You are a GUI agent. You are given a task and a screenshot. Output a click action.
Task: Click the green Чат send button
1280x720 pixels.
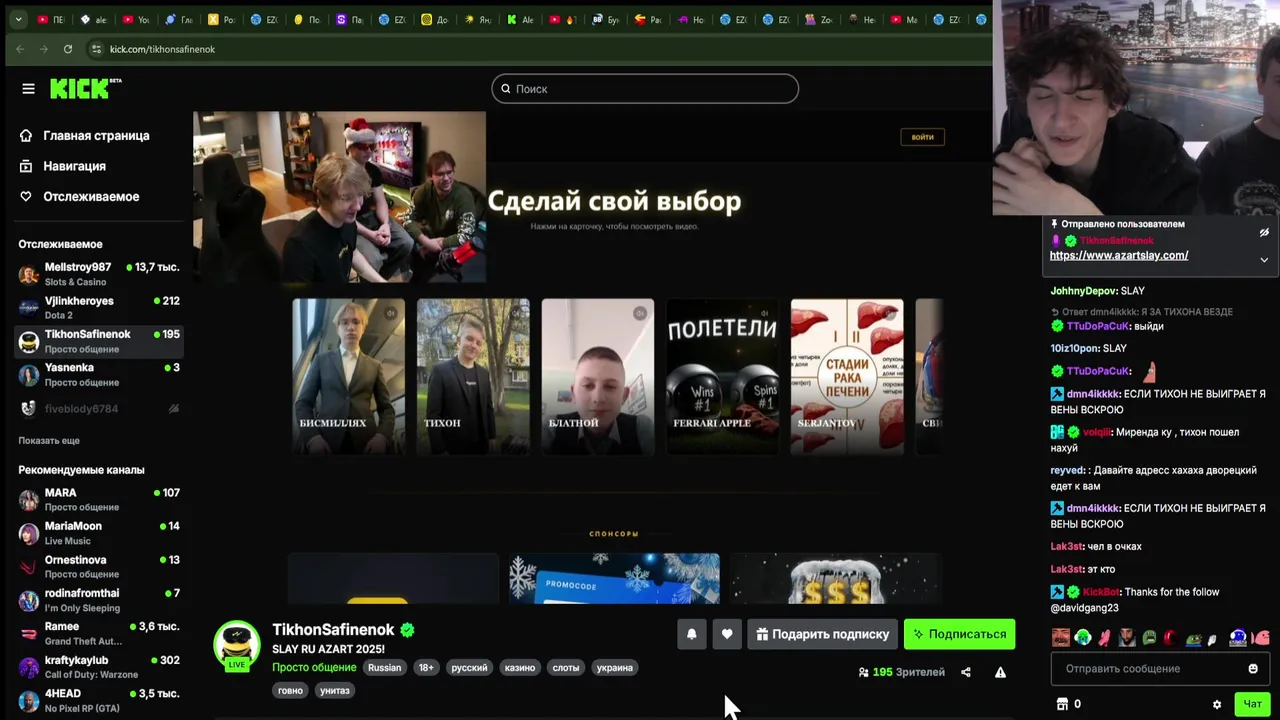pyautogui.click(x=1252, y=704)
